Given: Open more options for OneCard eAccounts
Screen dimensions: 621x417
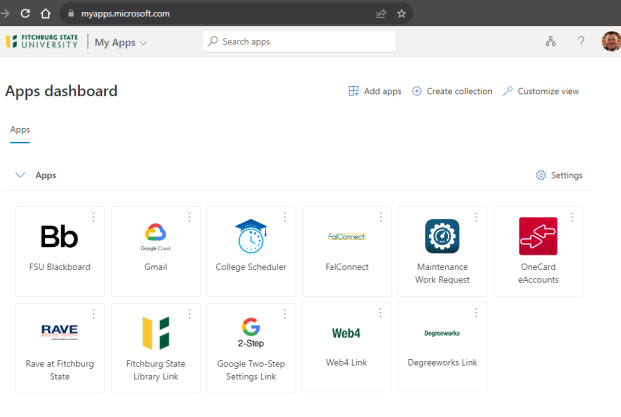Looking at the screenshot, I should coord(572,217).
